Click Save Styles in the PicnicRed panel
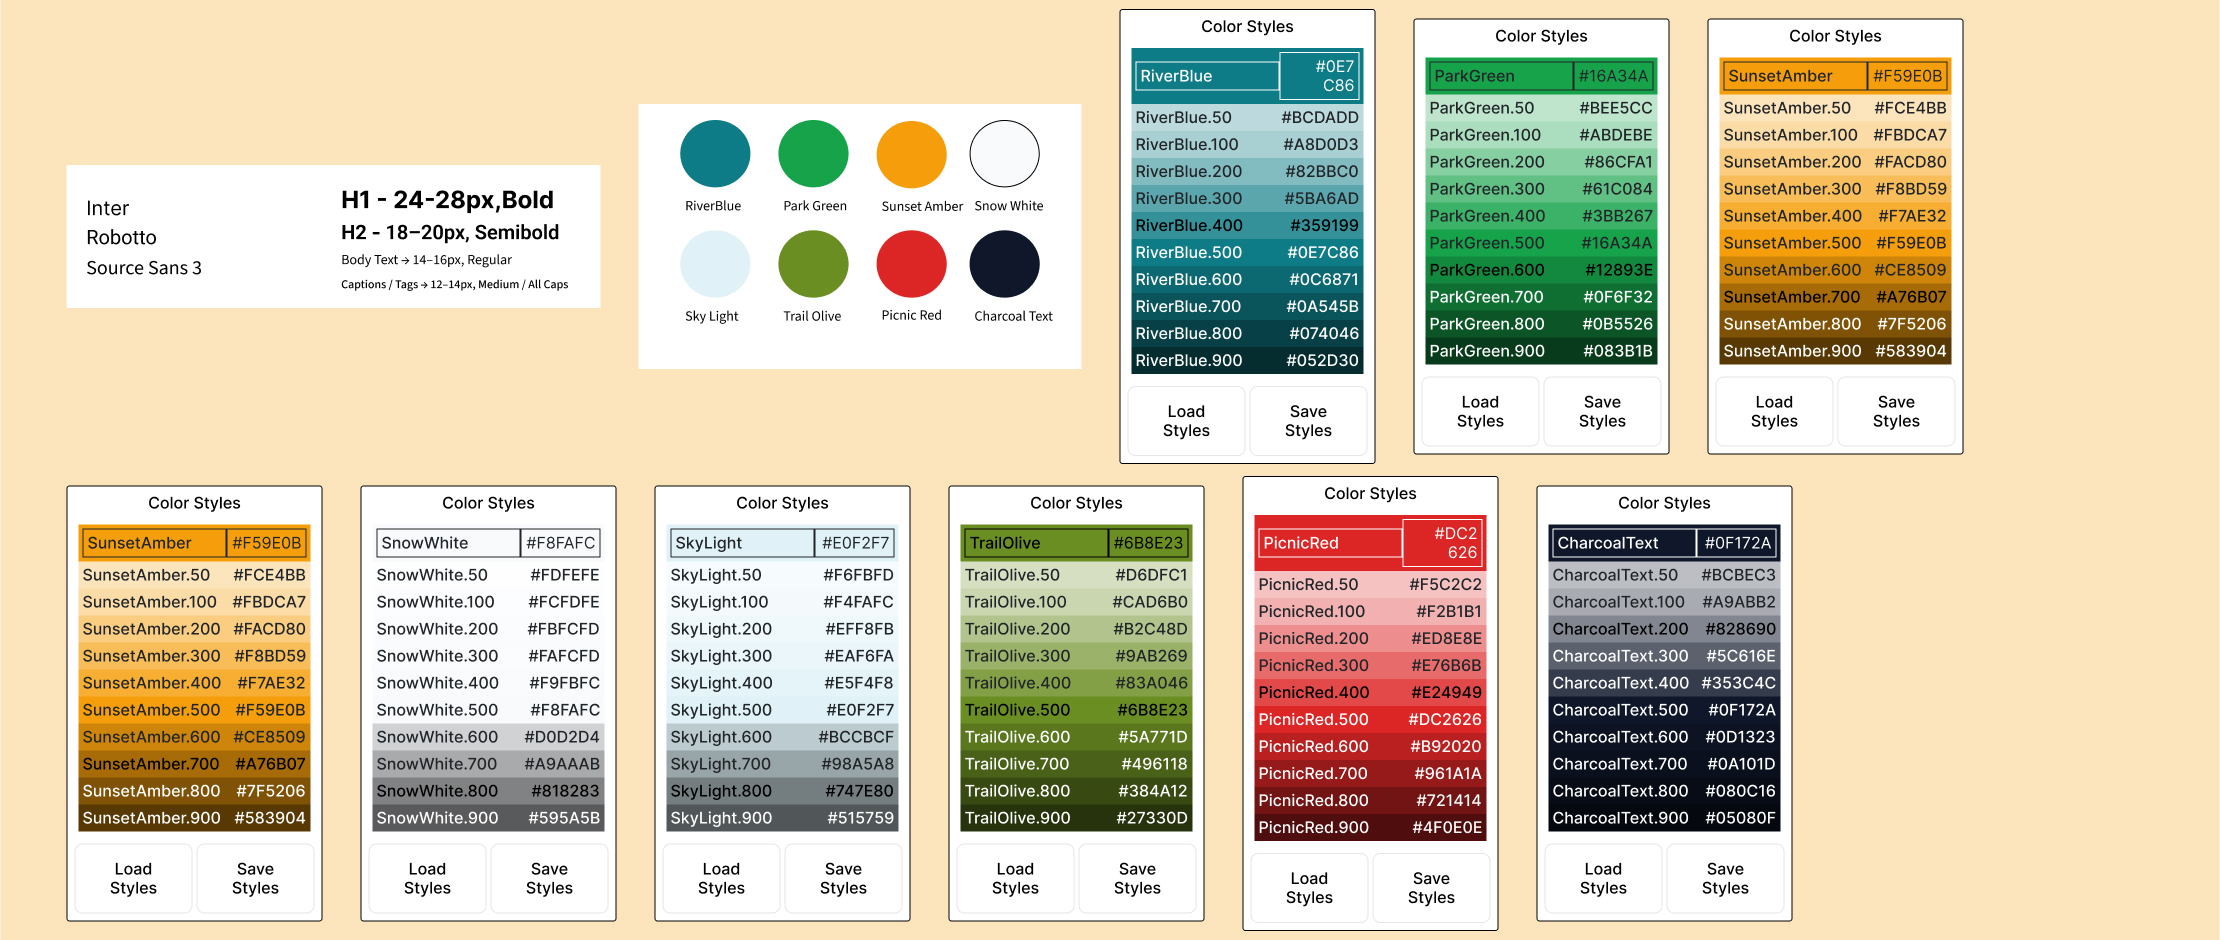The width and height of the screenshot is (2220, 940). 1430,888
